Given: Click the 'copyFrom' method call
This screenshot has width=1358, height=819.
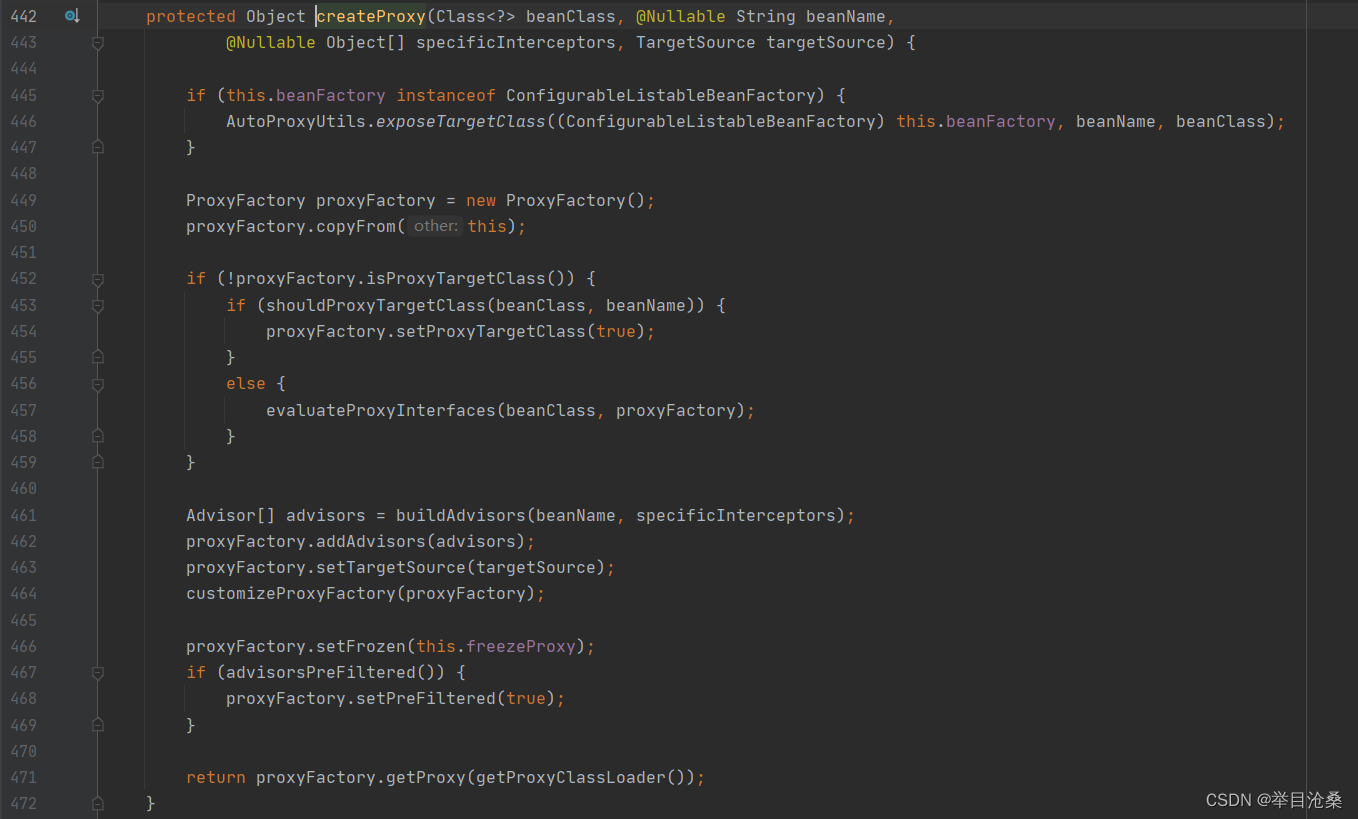Looking at the screenshot, I should tap(356, 226).
